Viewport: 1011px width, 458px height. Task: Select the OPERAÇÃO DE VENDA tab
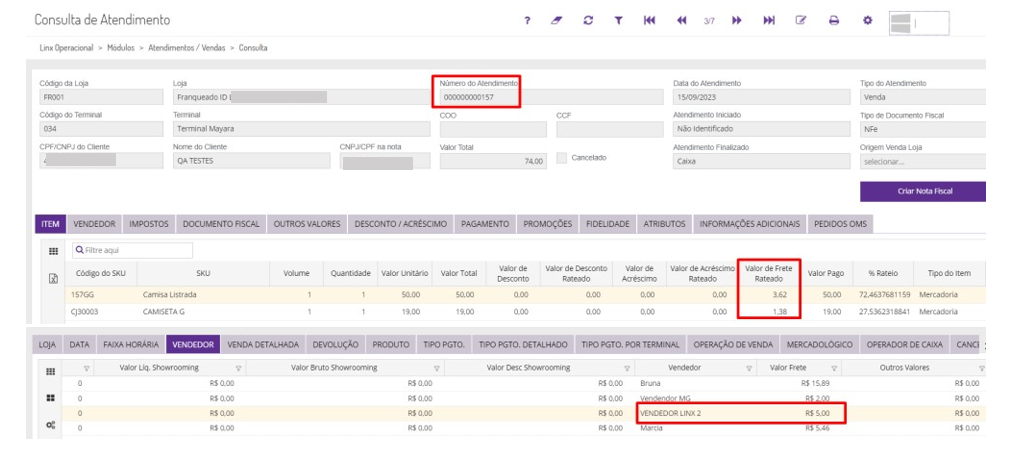pos(733,344)
